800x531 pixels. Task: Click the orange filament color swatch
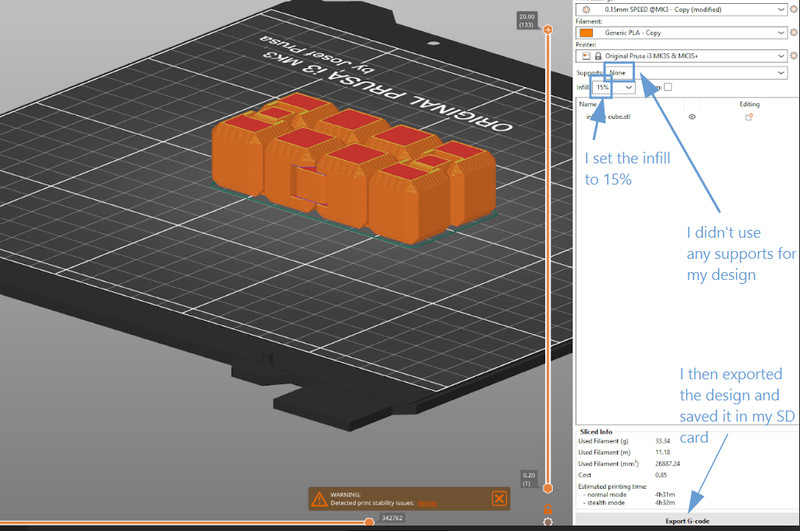click(586, 33)
